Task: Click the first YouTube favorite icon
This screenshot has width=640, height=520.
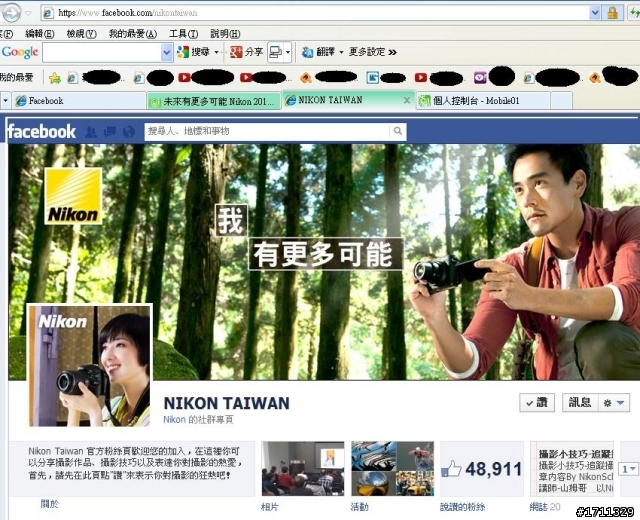Action: pos(184,77)
